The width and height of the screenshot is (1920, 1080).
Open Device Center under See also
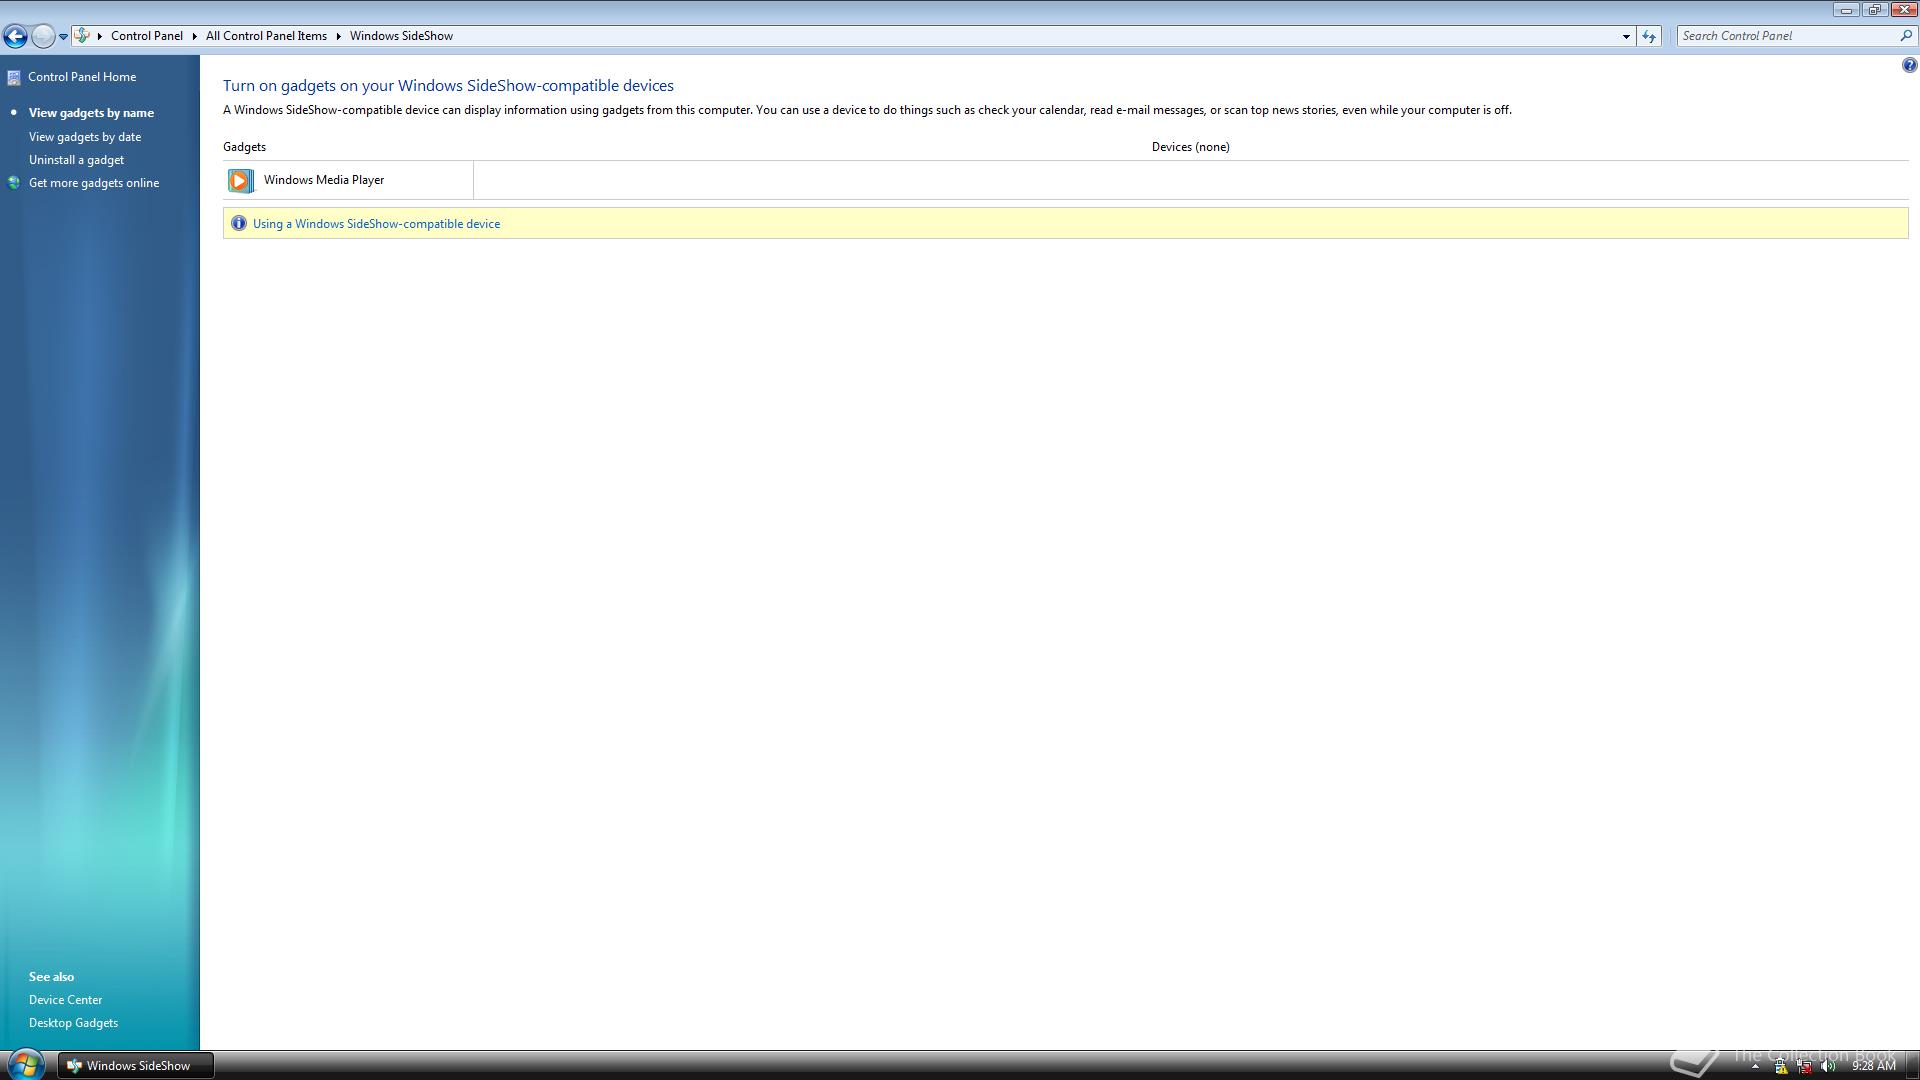tap(65, 1000)
